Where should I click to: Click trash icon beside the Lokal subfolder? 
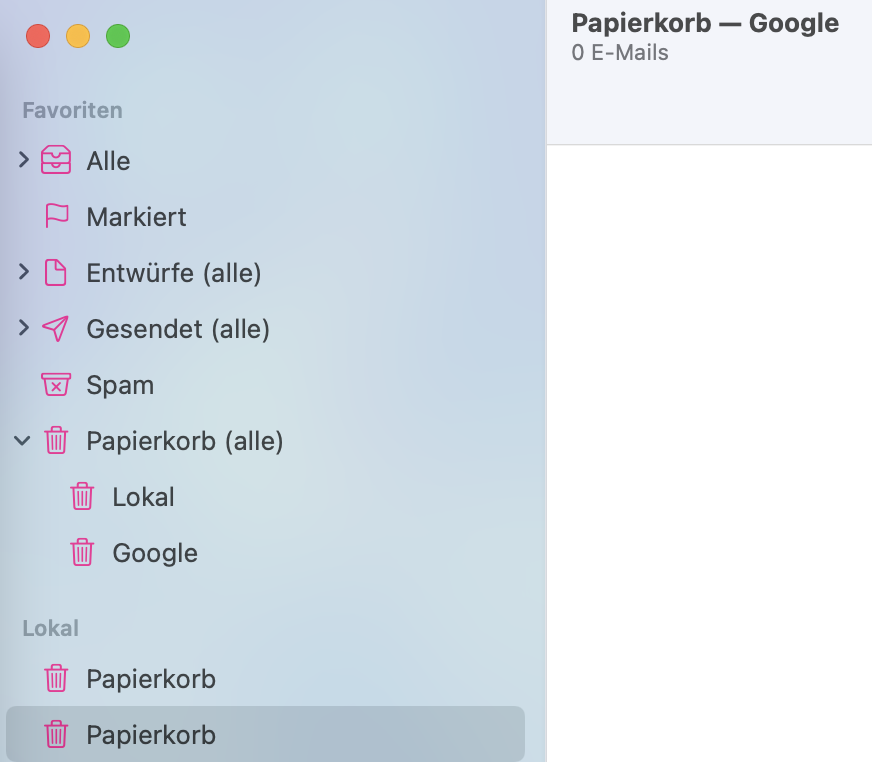click(x=82, y=497)
